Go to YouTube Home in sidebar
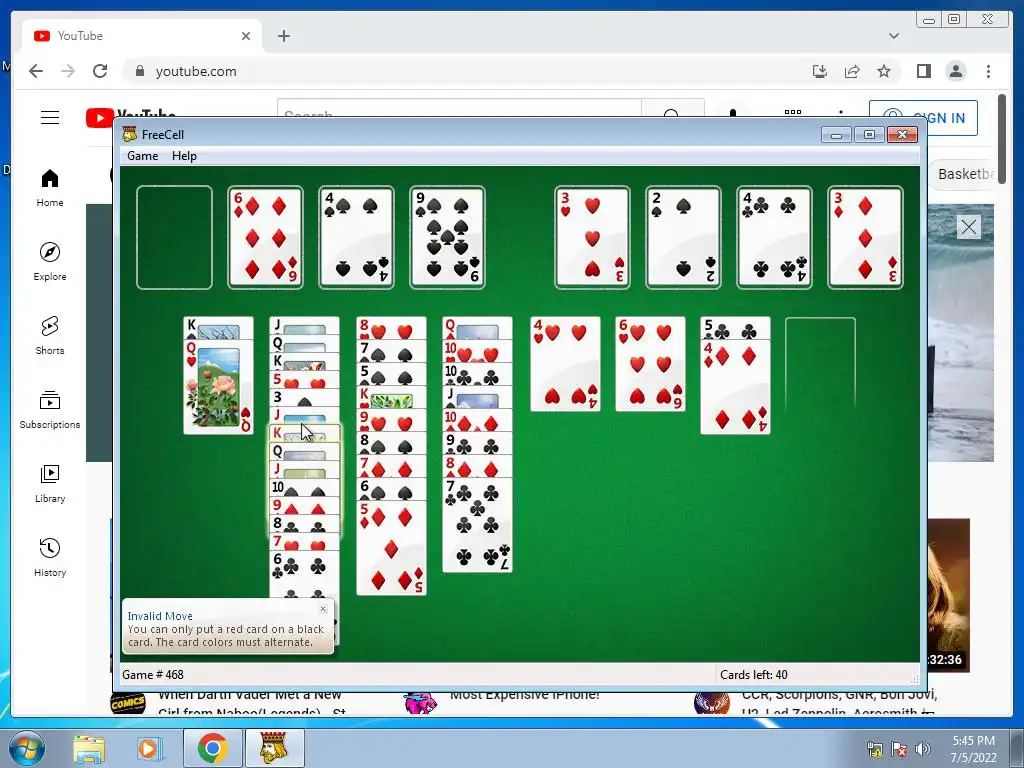Viewport: 1024px width, 768px height. click(50, 188)
